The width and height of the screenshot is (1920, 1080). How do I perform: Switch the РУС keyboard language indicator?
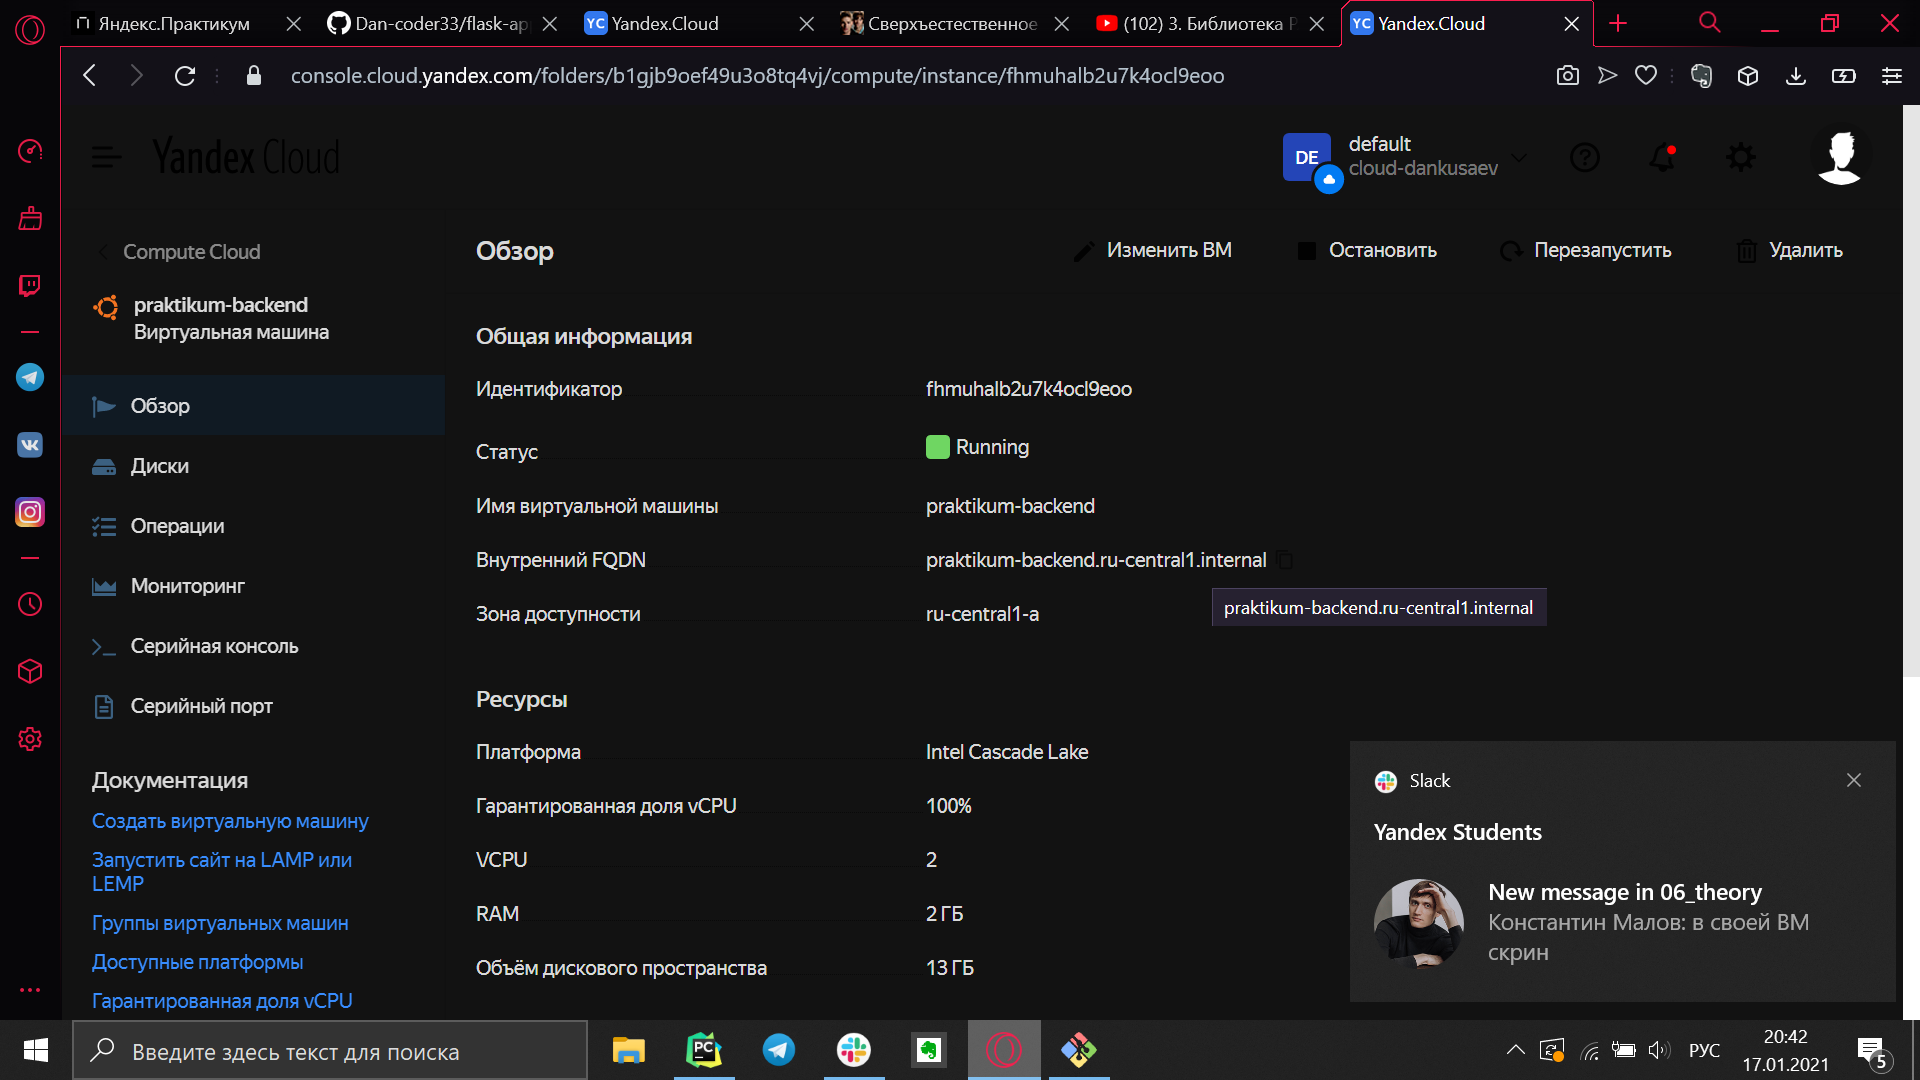pos(1704,1050)
